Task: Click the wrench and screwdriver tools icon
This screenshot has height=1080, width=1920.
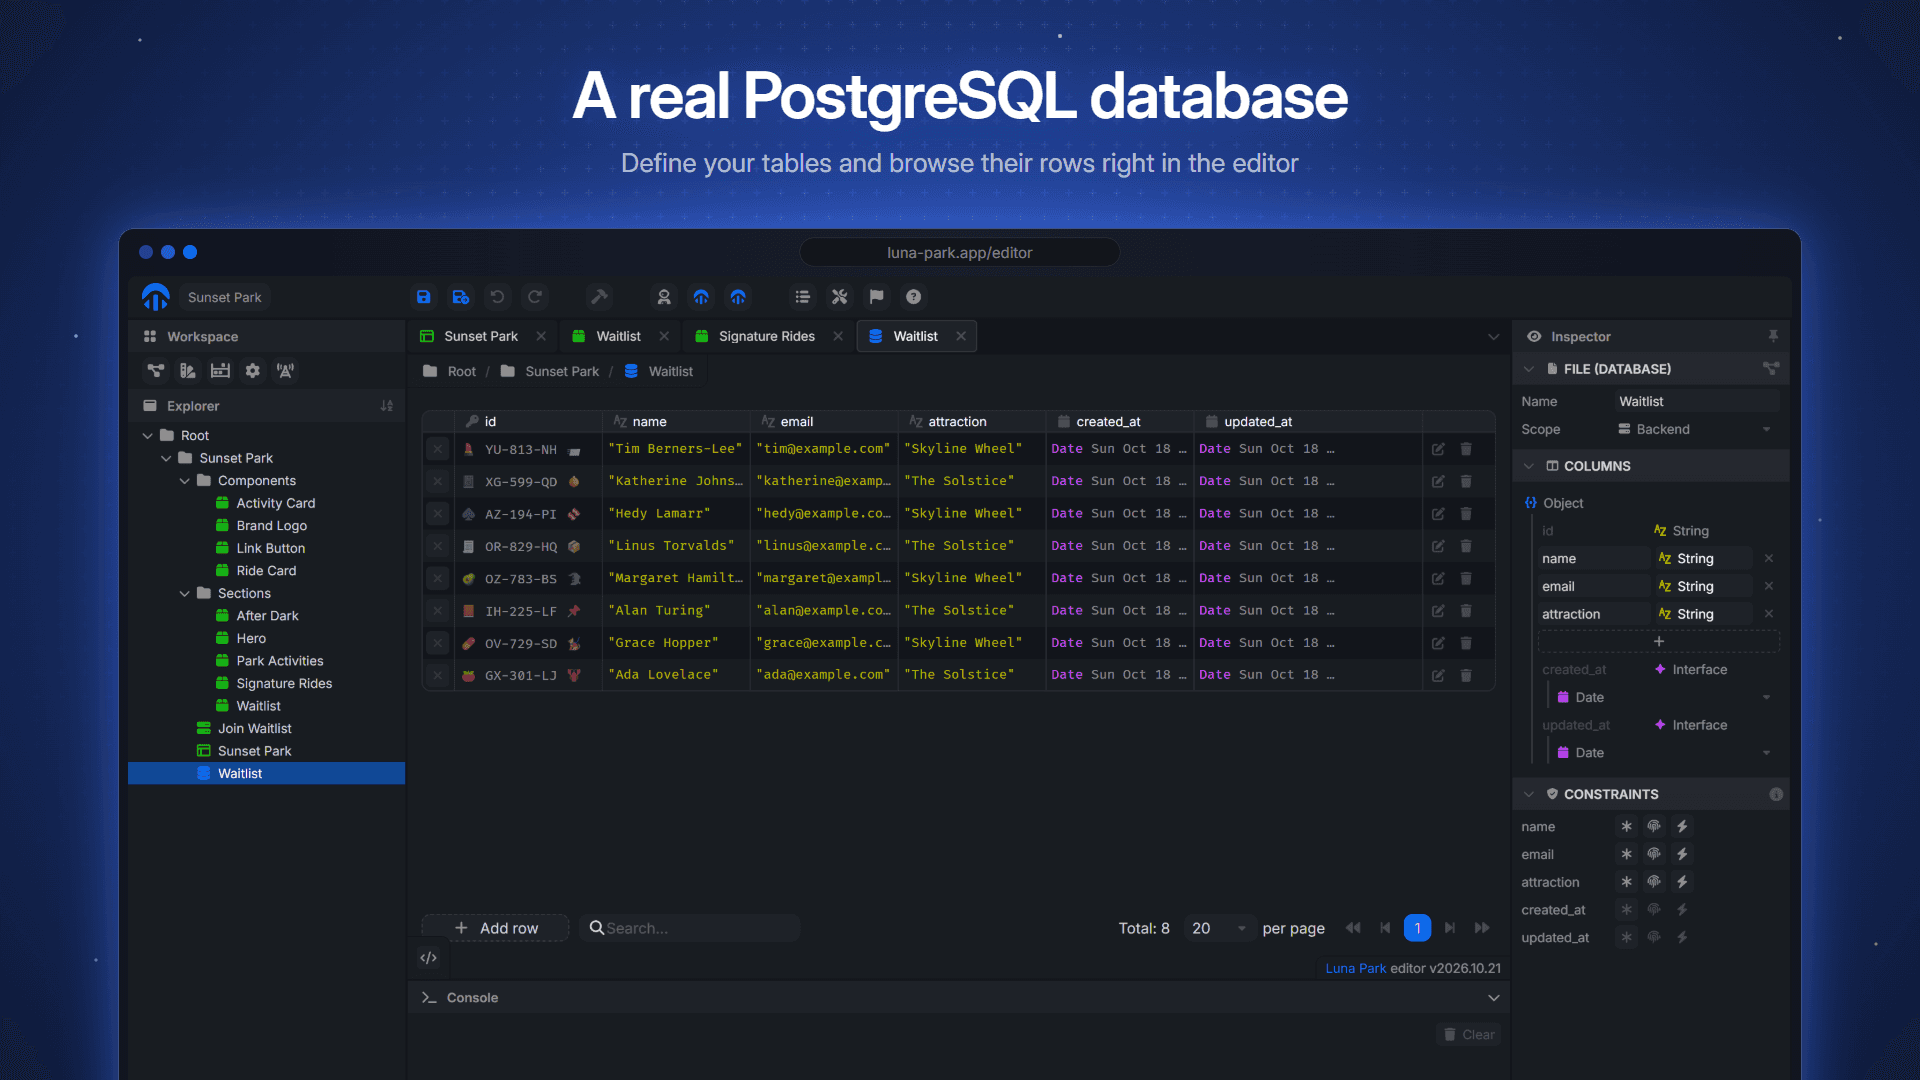Action: tap(839, 297)
